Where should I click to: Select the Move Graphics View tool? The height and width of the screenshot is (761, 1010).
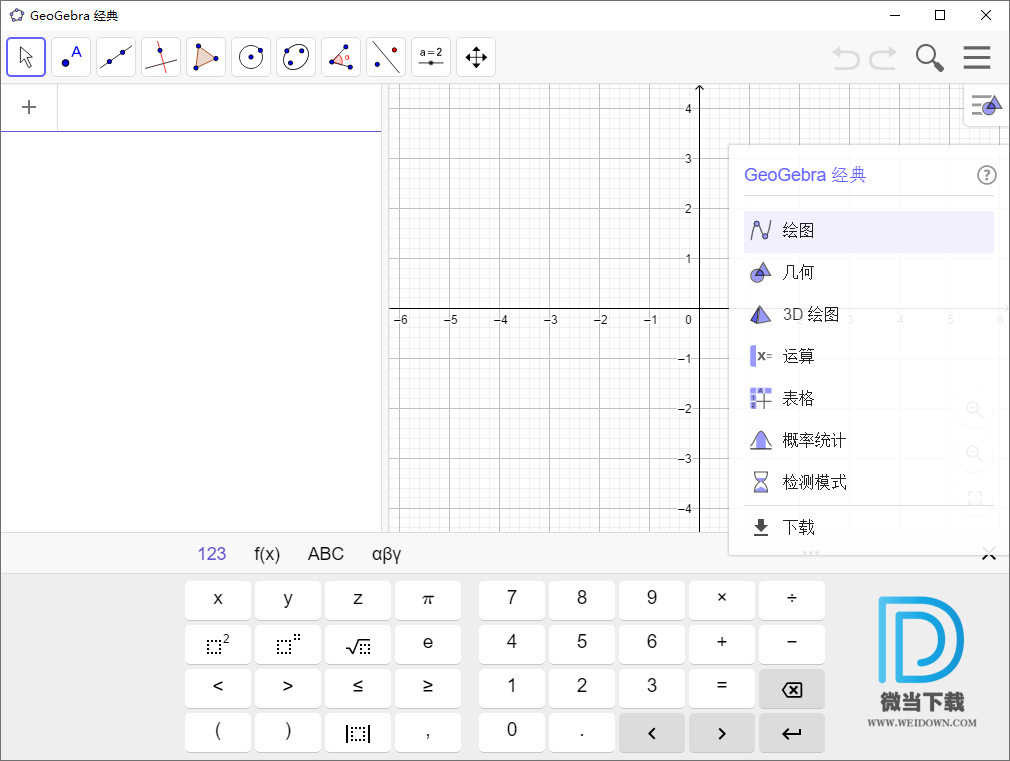(476, 57)
